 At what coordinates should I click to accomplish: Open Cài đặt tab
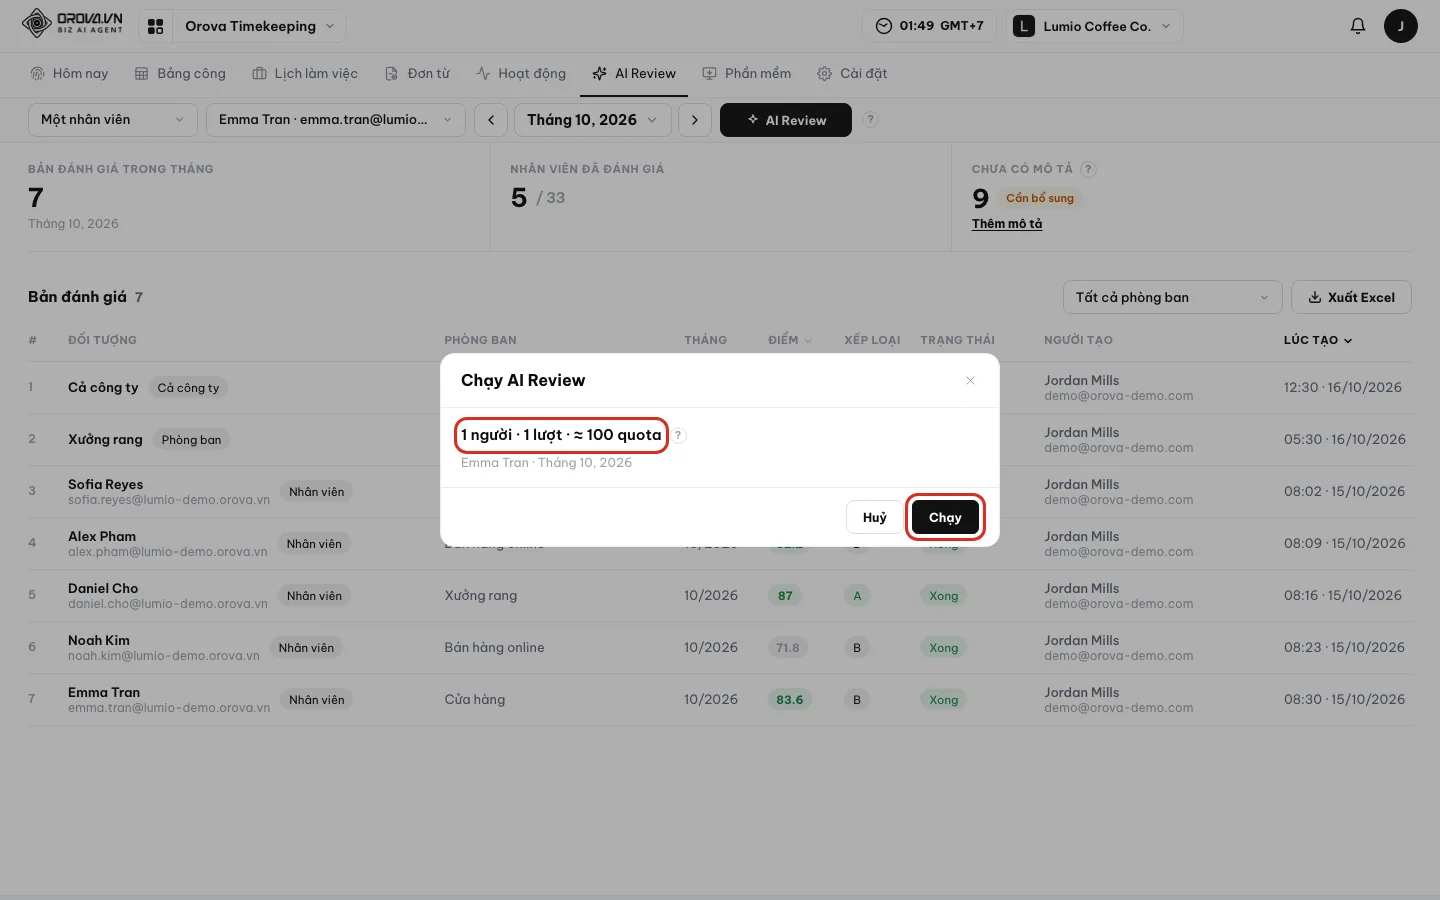coord(852,73)
